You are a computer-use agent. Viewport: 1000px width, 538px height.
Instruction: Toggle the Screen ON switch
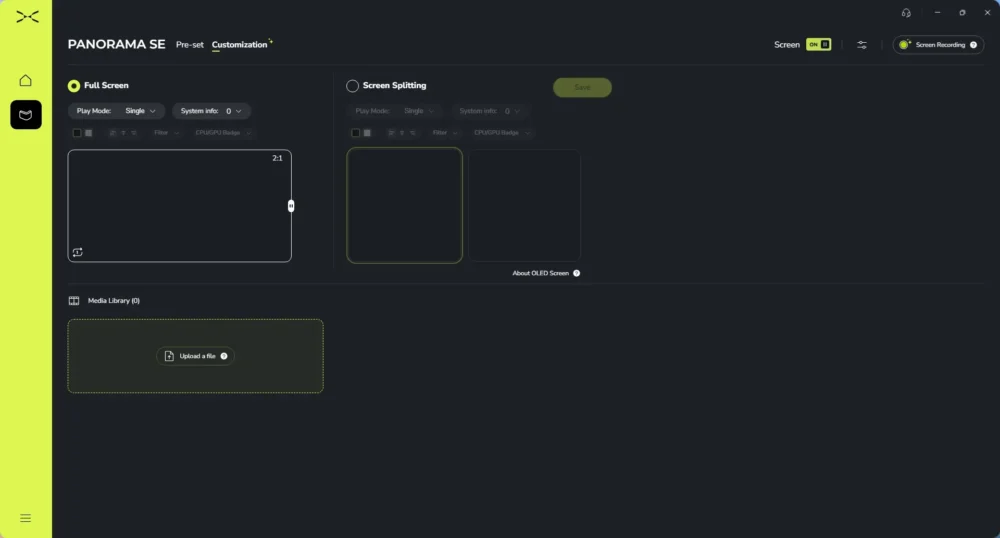pos(818,45)
